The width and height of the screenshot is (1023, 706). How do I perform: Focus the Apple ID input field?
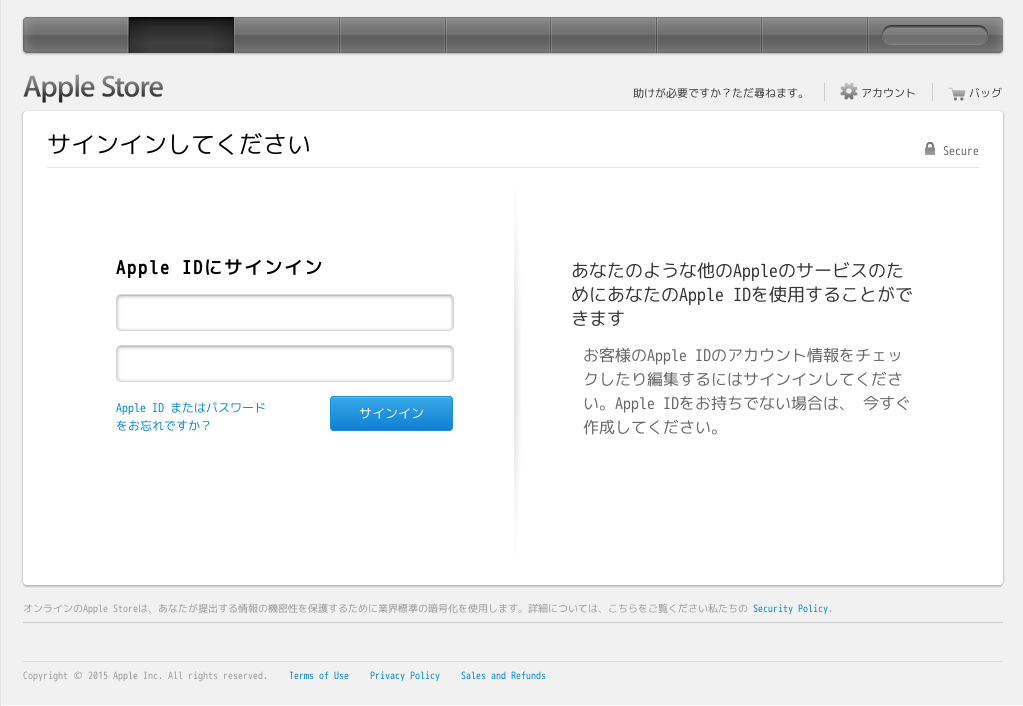coord(284,313)
